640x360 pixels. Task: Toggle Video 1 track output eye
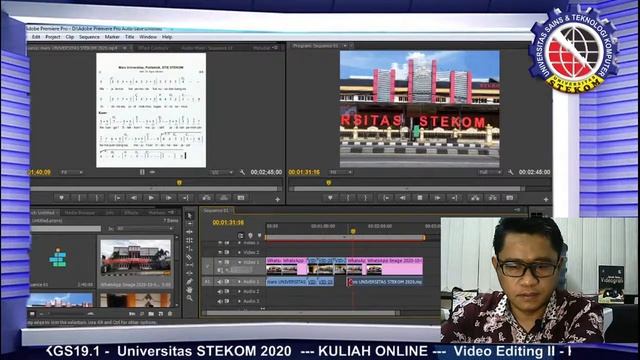point(220,262)
